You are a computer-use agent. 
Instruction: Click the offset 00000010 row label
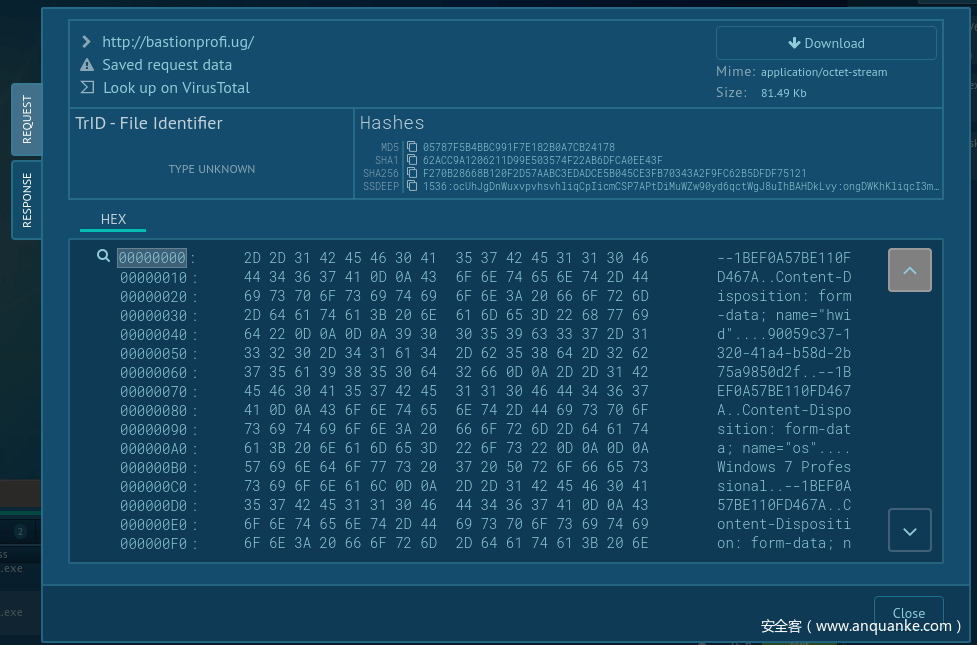coord(153,277)
